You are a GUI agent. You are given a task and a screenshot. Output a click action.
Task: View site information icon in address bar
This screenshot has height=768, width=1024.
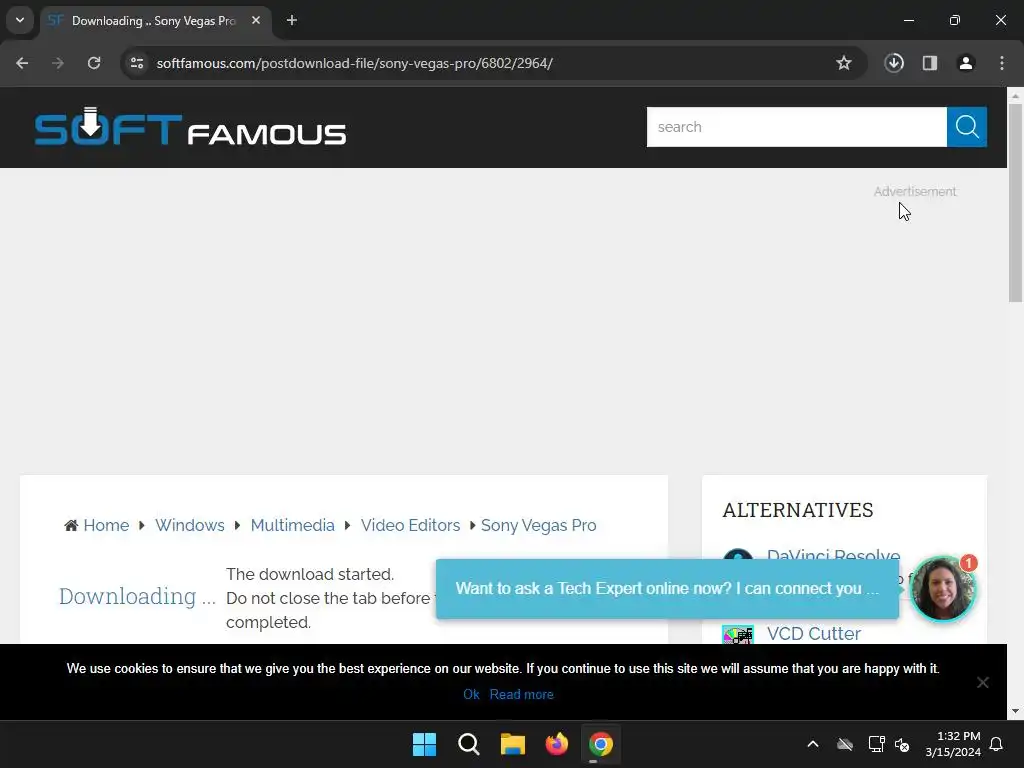tap(137, 63)
